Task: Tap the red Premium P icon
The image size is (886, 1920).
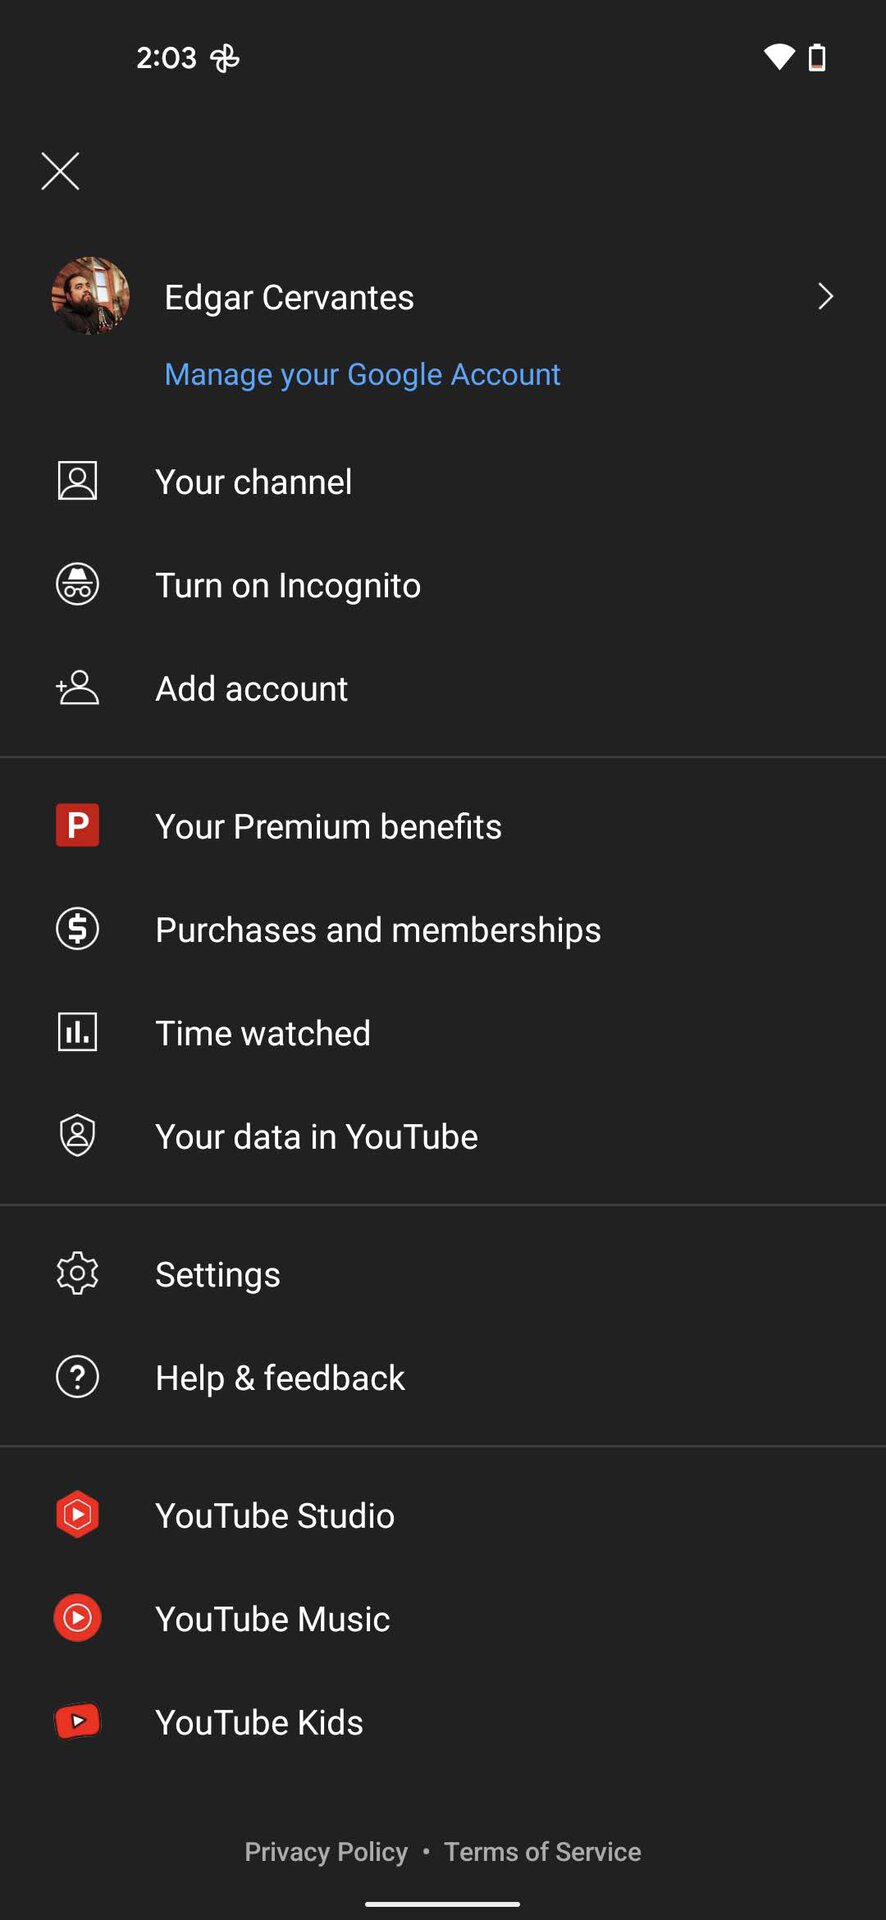Action: pos(77,826)
